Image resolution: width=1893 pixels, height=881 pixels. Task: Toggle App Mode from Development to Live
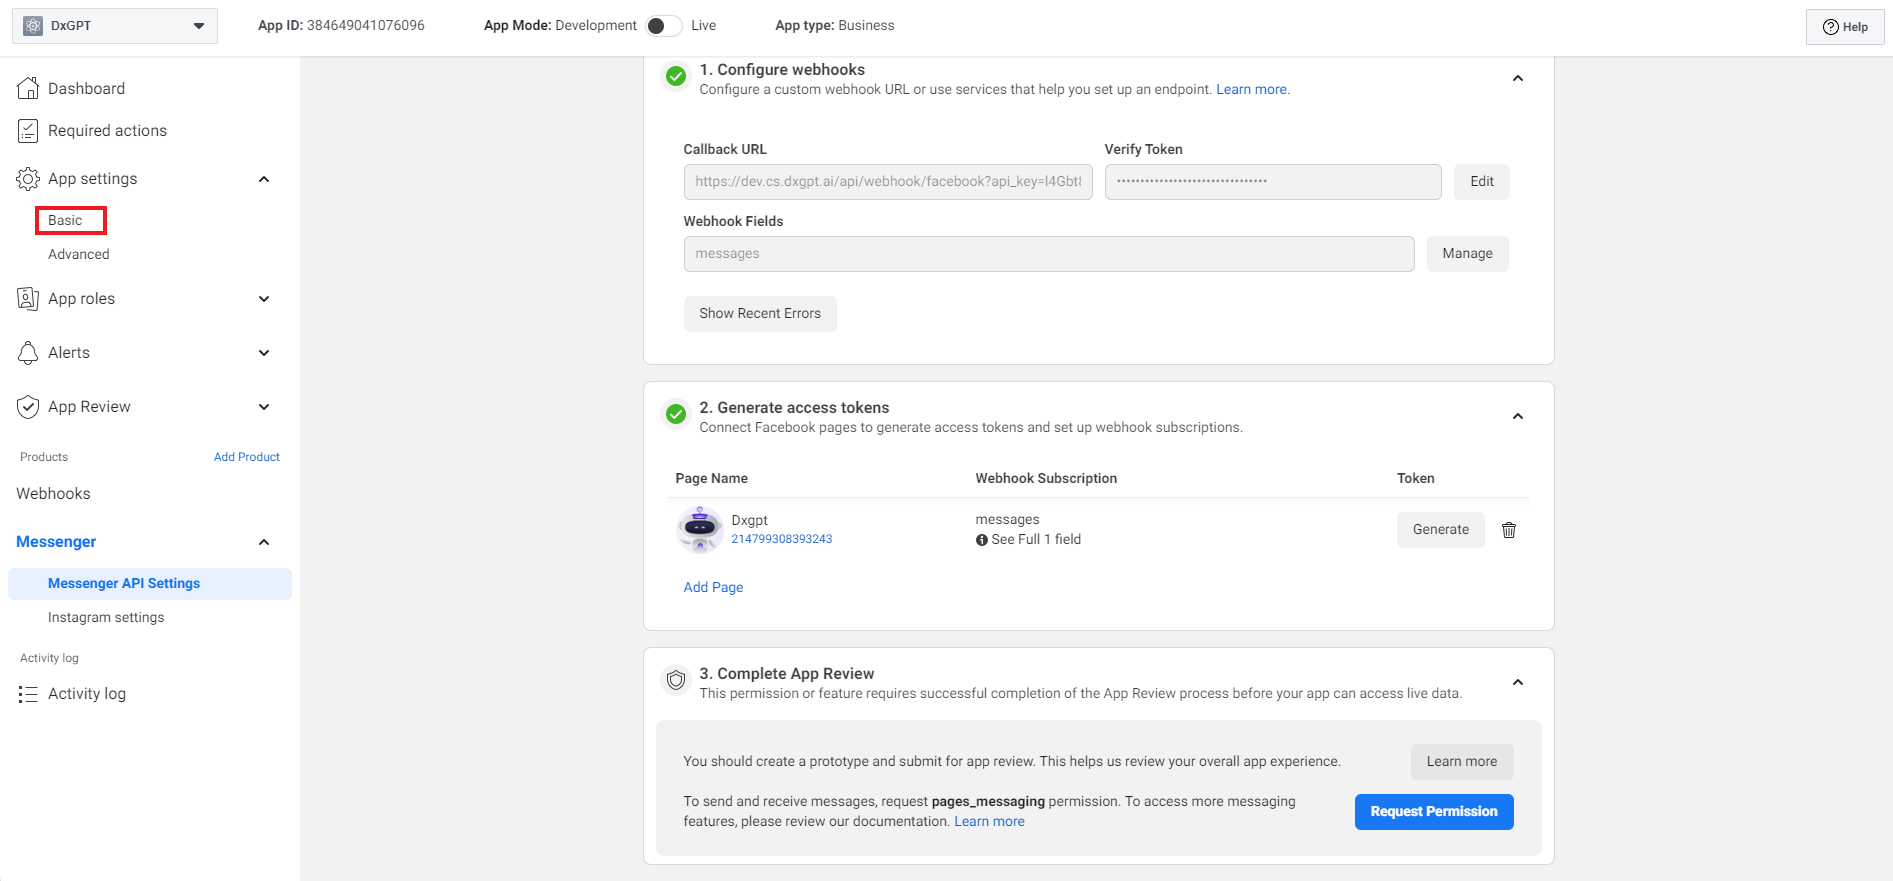coord(663,26)
